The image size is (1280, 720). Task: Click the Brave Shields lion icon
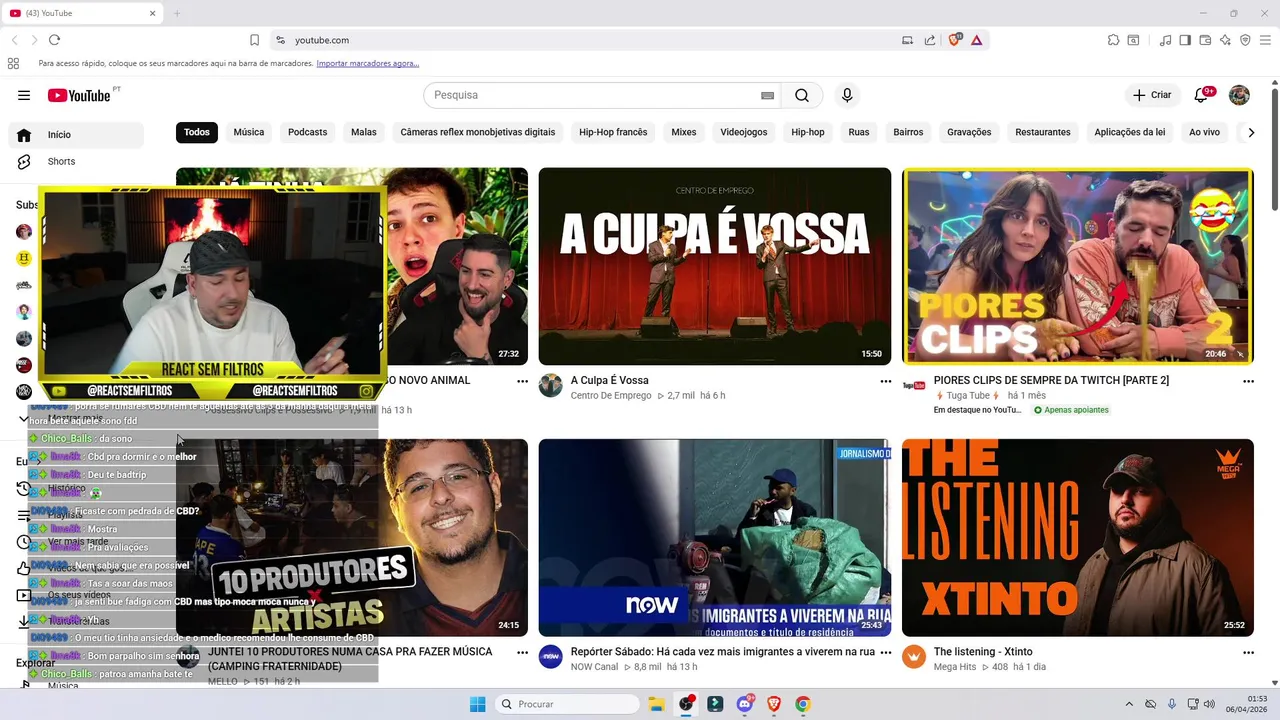coord(954,40)
